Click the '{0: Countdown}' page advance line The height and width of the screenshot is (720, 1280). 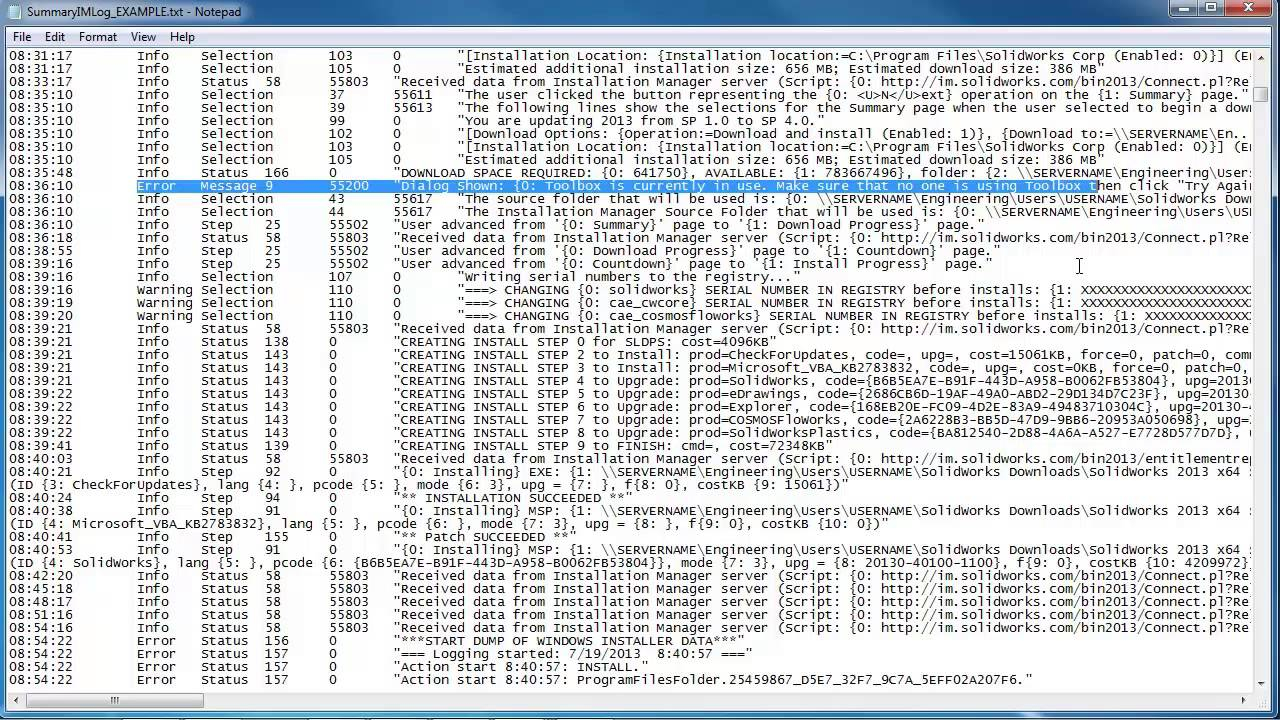(693, 264)
